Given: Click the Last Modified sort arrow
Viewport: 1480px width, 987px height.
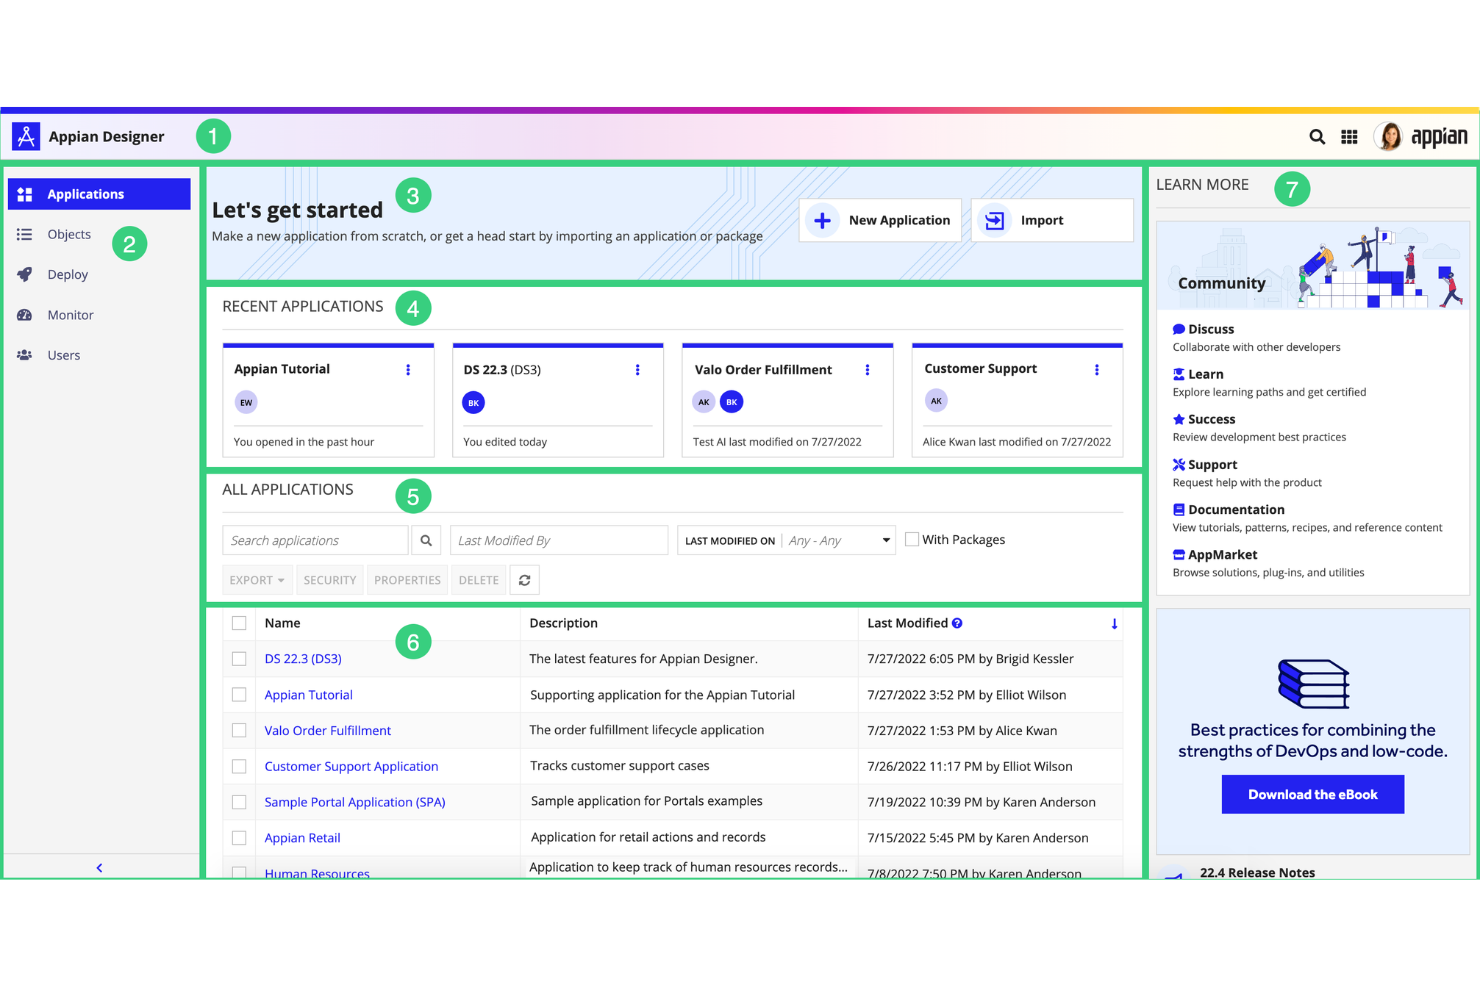Looking at the screenshot, I should tap(1114, 623).
